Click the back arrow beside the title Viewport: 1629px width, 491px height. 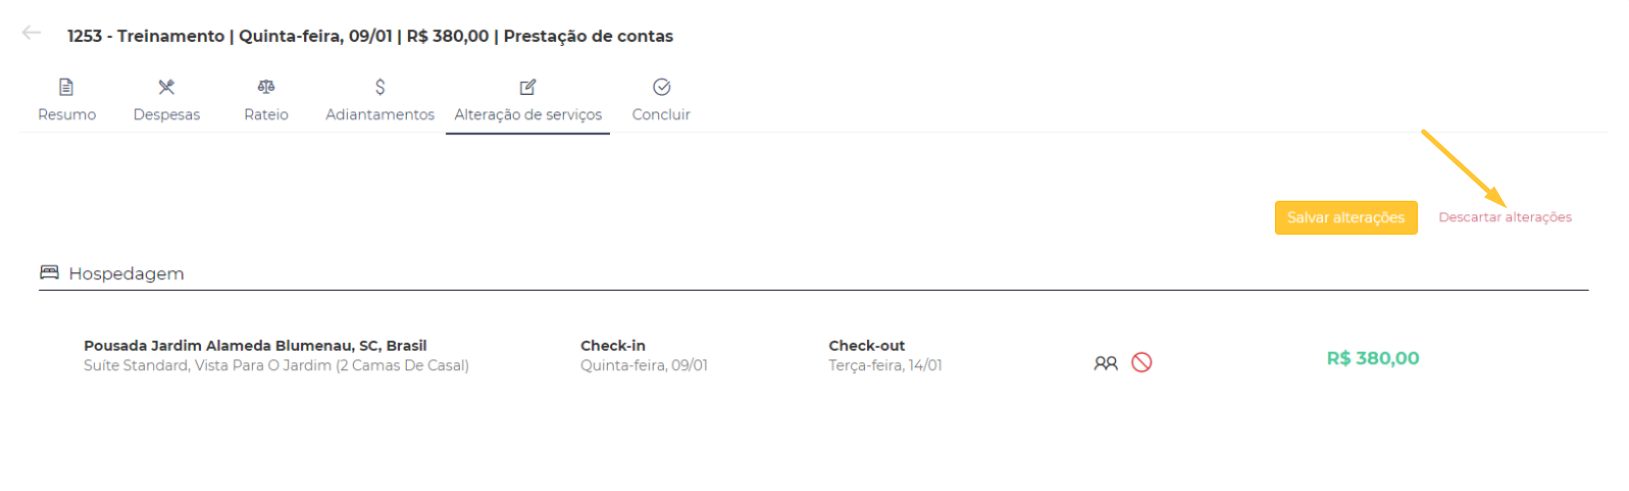click(31, 33)
